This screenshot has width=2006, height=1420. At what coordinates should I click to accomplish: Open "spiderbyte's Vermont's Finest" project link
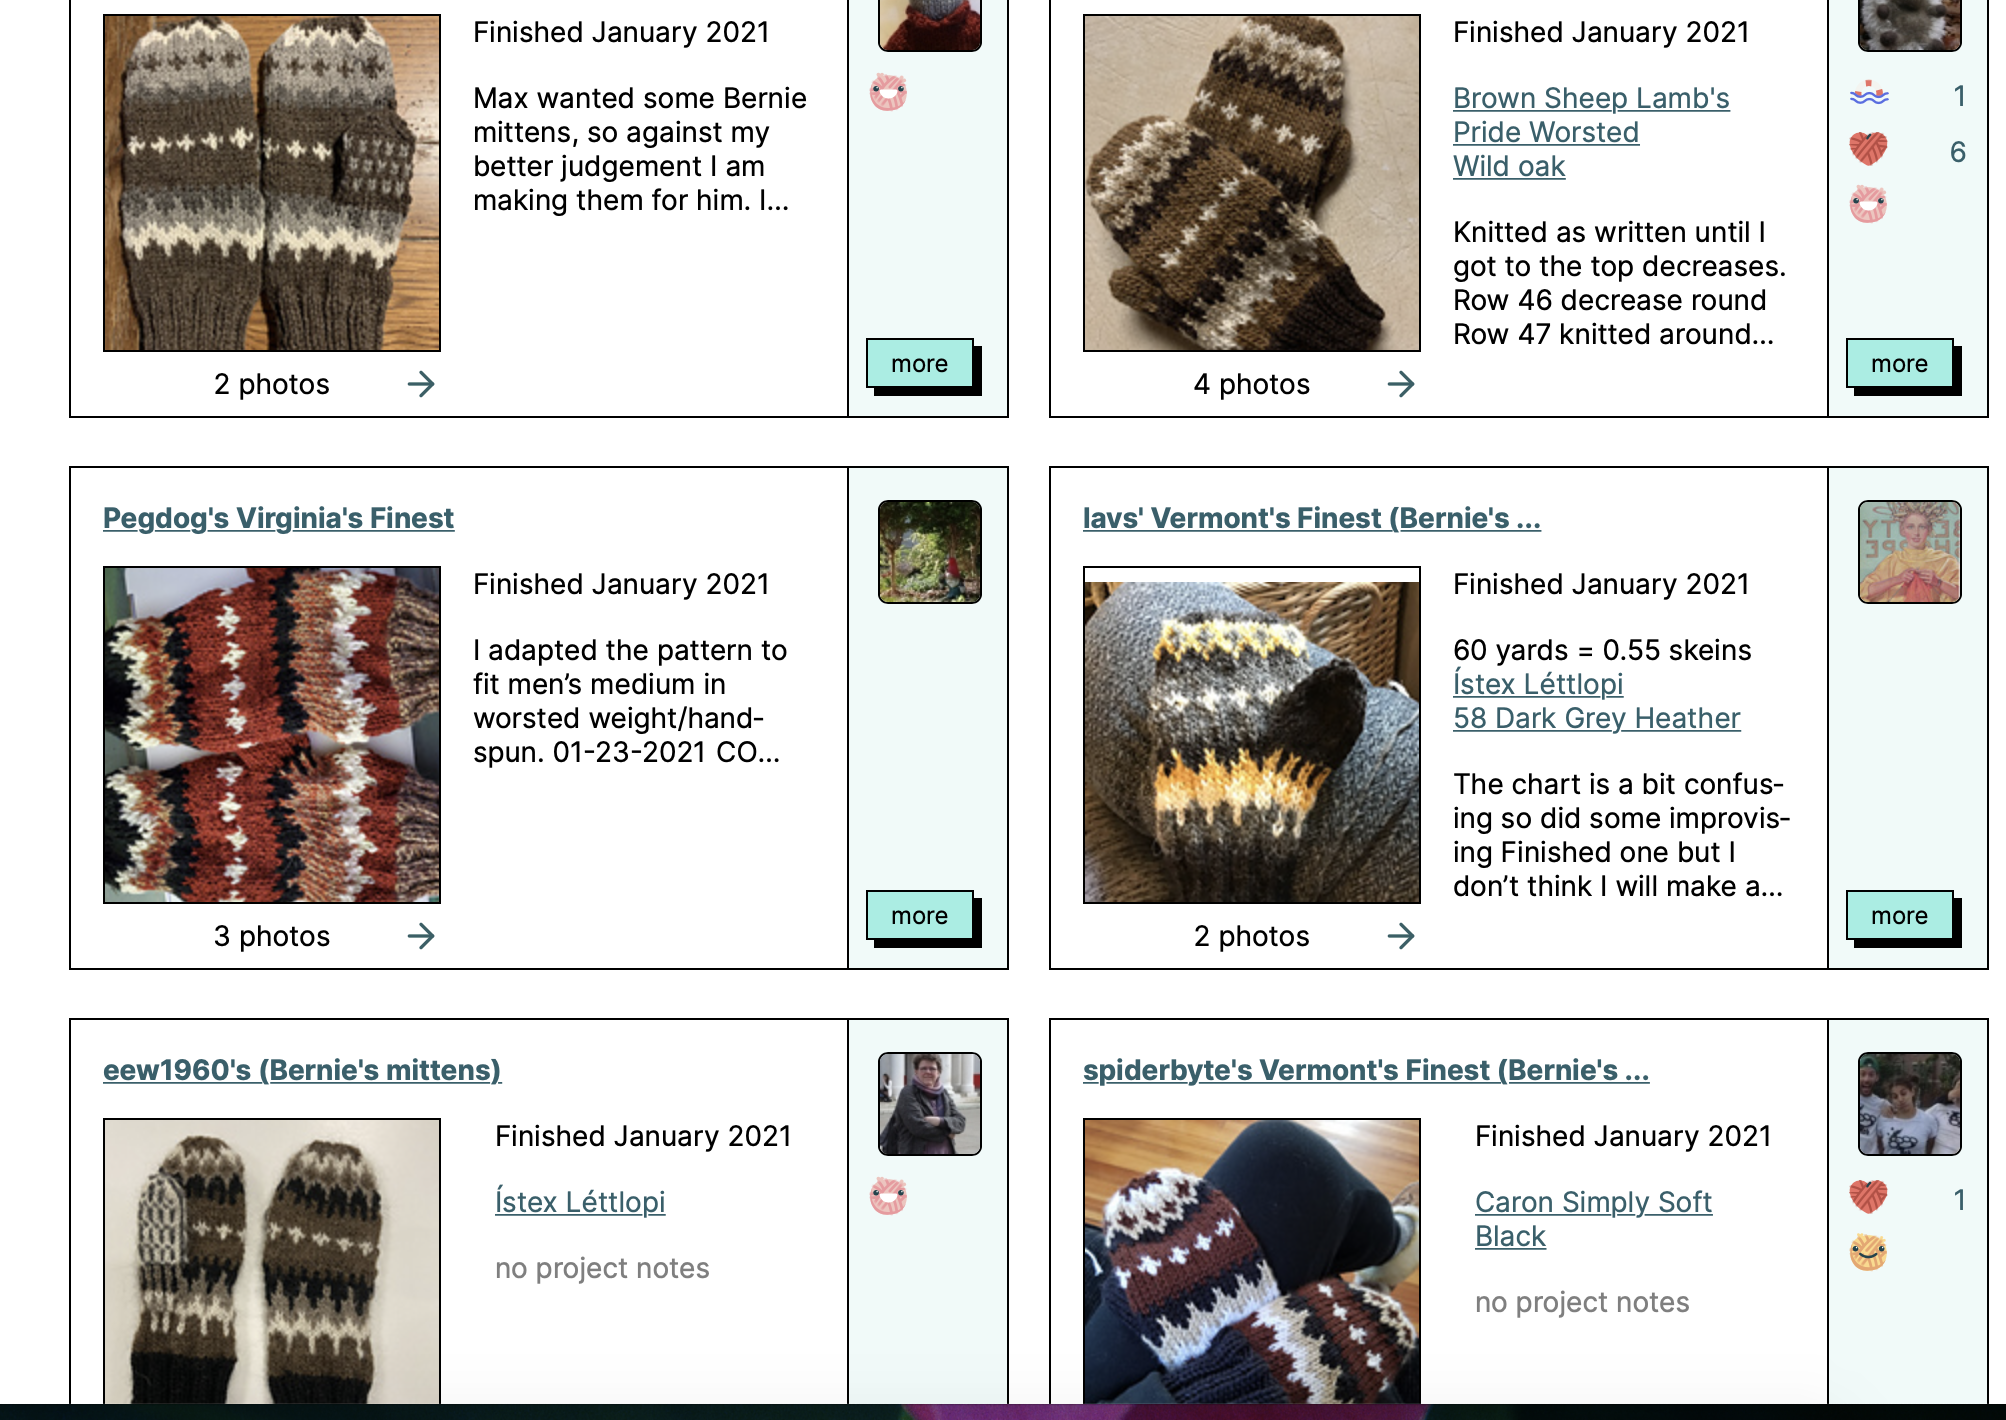tap(1366, 1070)
